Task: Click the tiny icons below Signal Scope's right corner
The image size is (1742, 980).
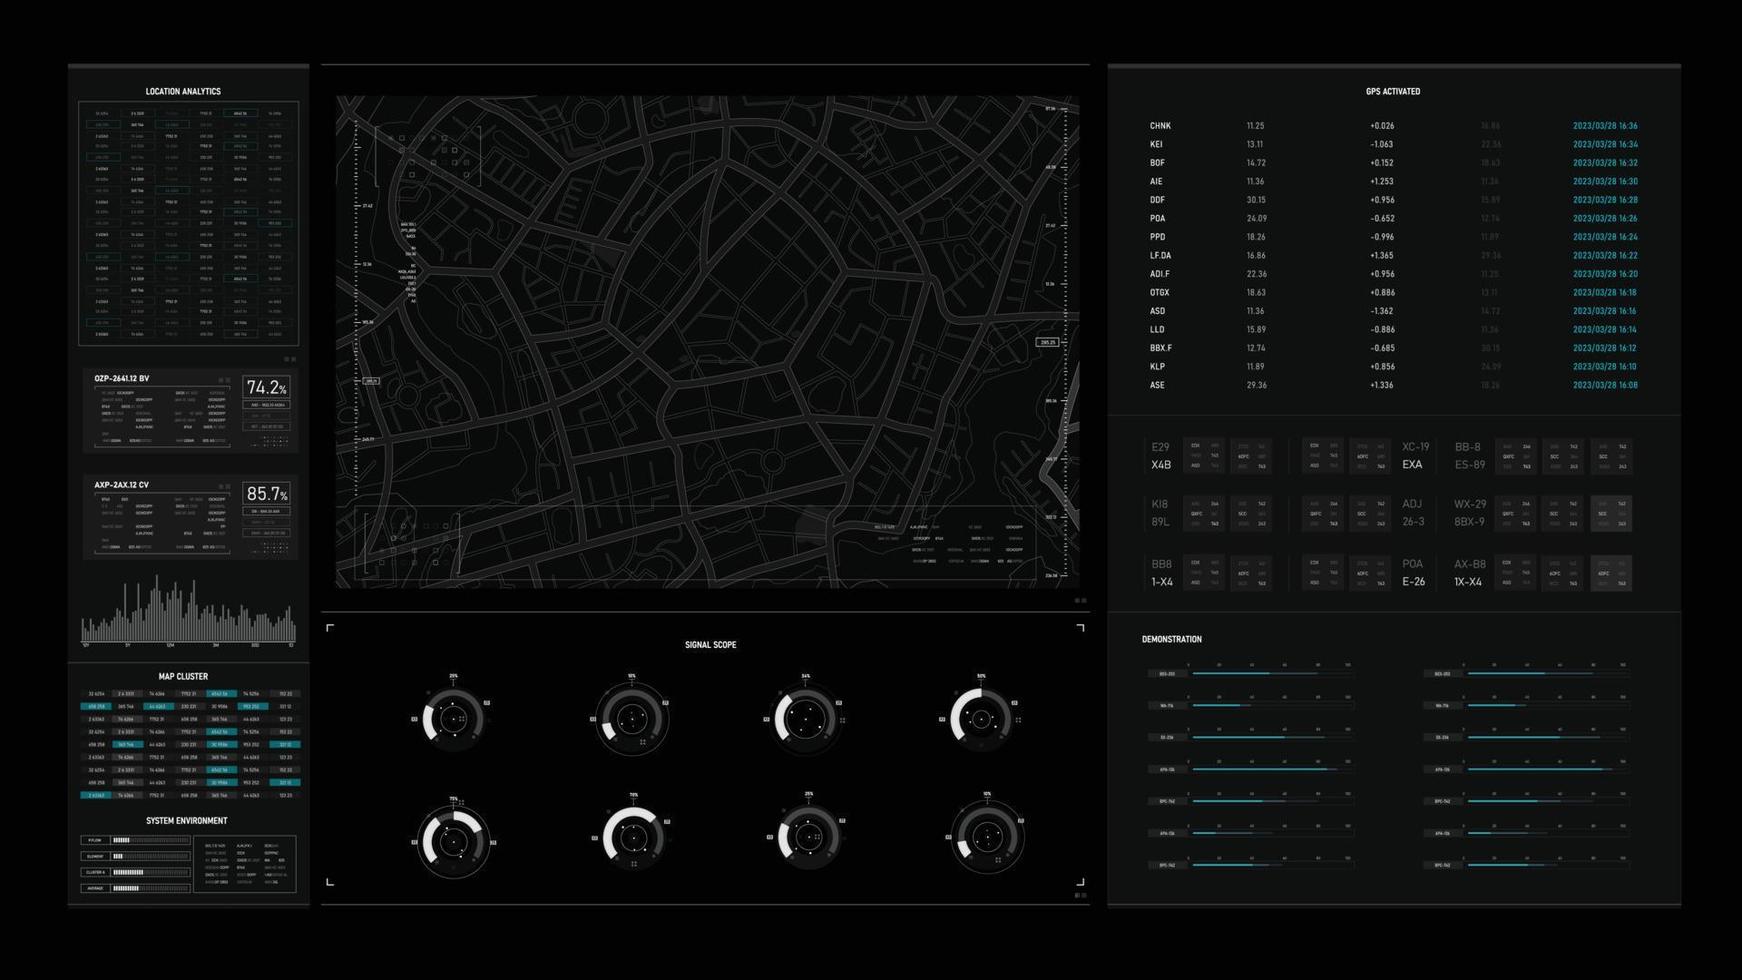Action: click(1080, 895)
